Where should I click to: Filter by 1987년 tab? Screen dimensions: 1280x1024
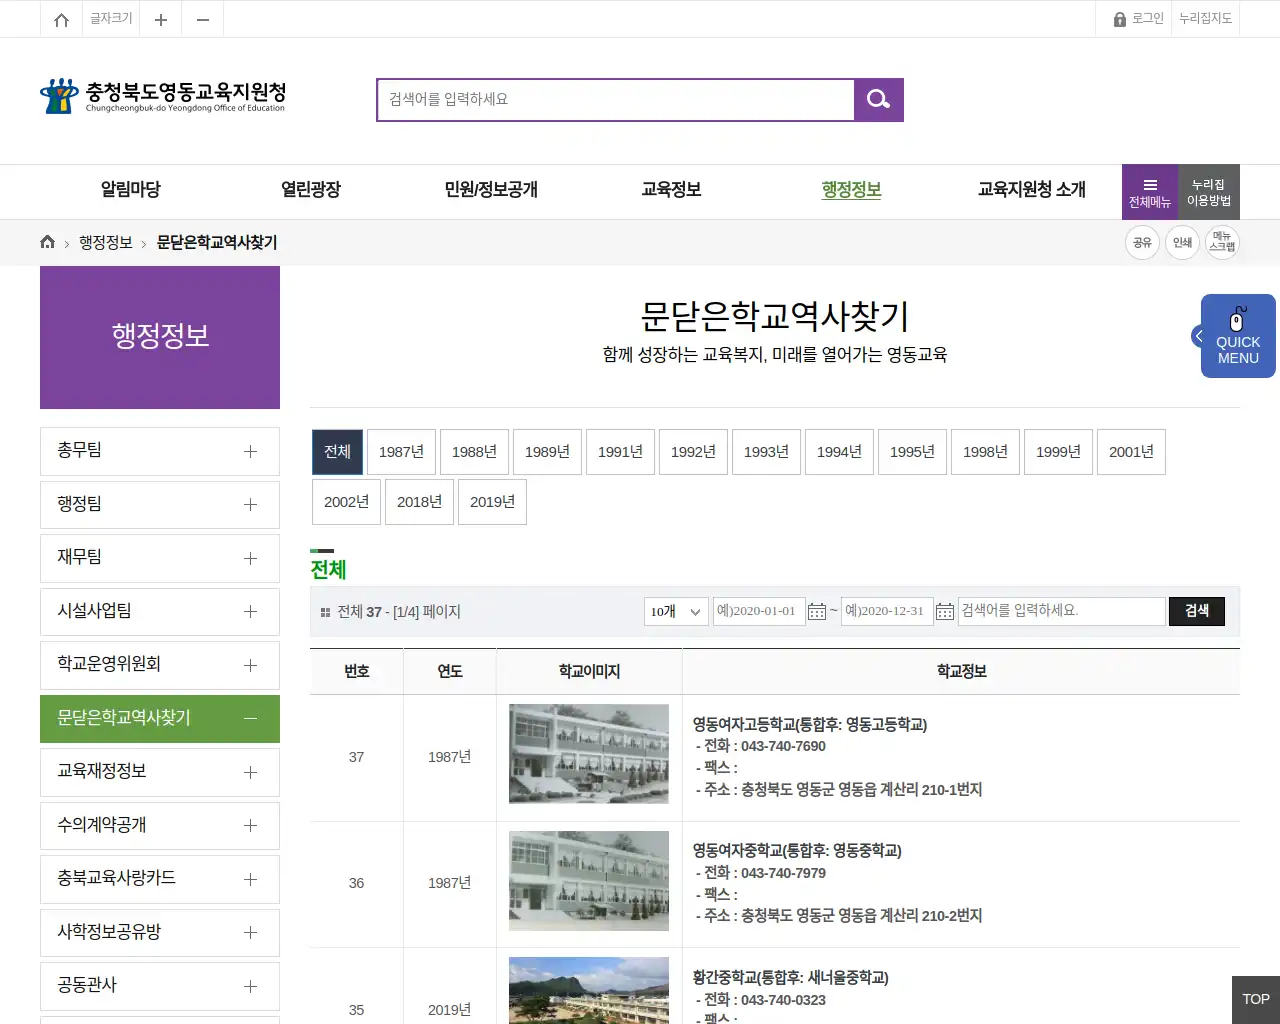click(401, 452)
